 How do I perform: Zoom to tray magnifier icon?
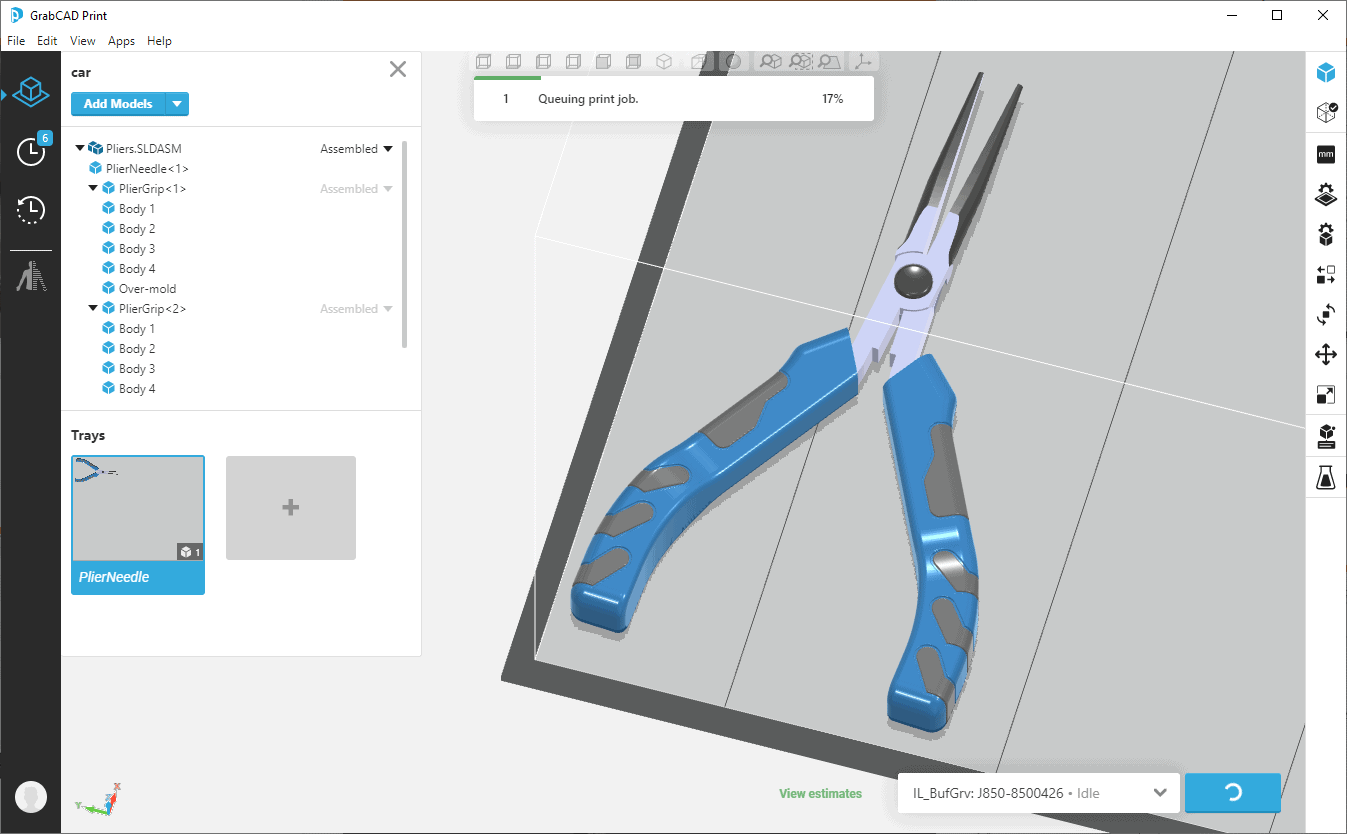pos(831,62)
